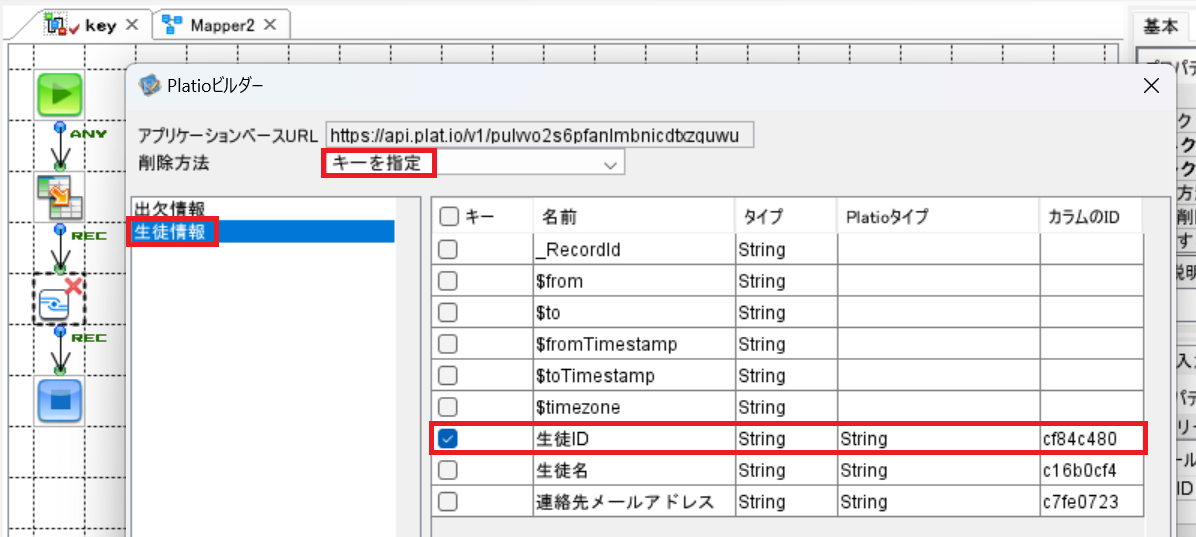The height and width of the screenshot is (537, 1196).
Task: Click the タイプ column header
Action: click(786, 217)
